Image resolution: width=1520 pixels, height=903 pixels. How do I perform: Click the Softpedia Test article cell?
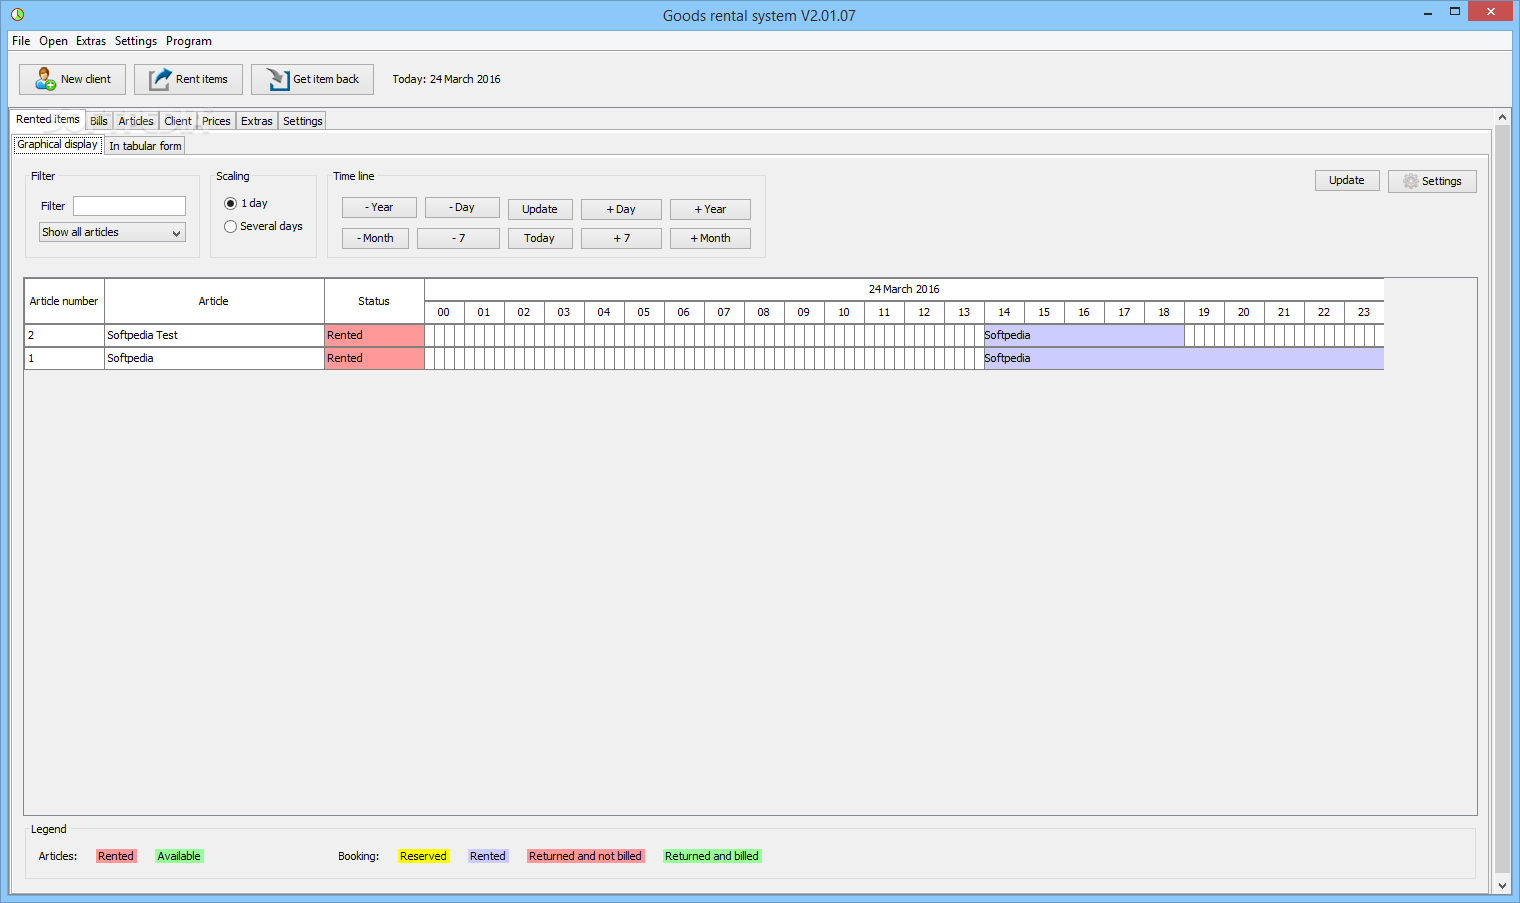pyautogui.click(x=214, y=335)
